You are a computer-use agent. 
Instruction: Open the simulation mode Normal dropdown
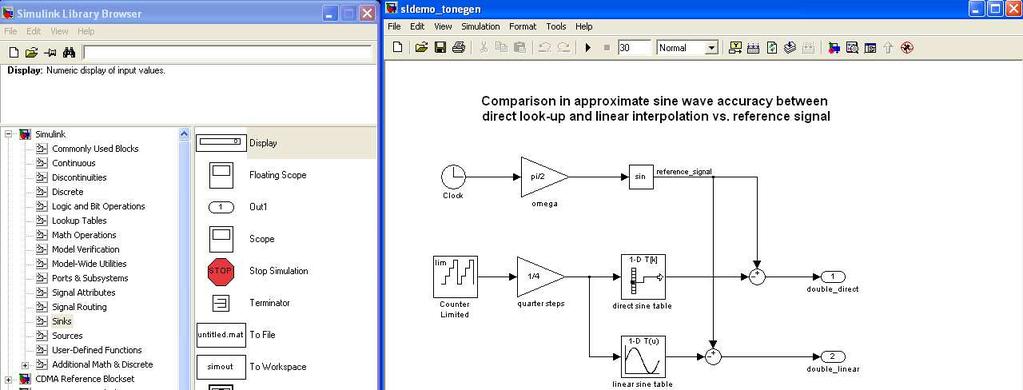(688, 48)
